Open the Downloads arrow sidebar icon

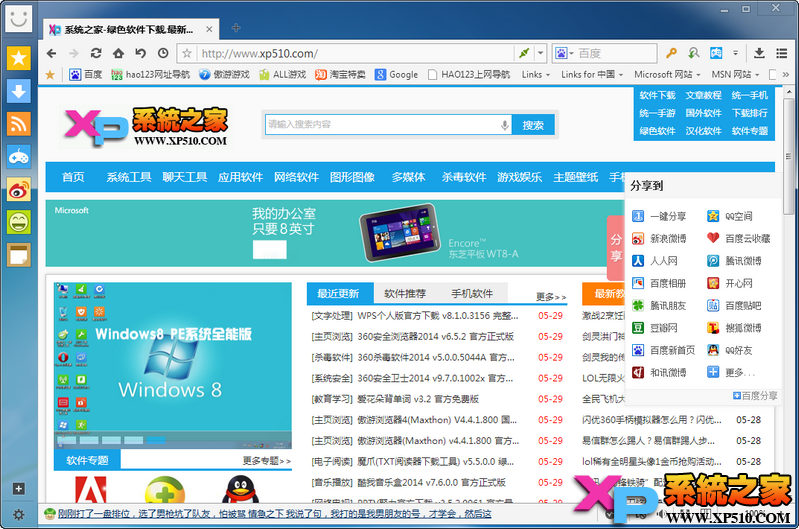pyautogui.click(x=19, y=91)
